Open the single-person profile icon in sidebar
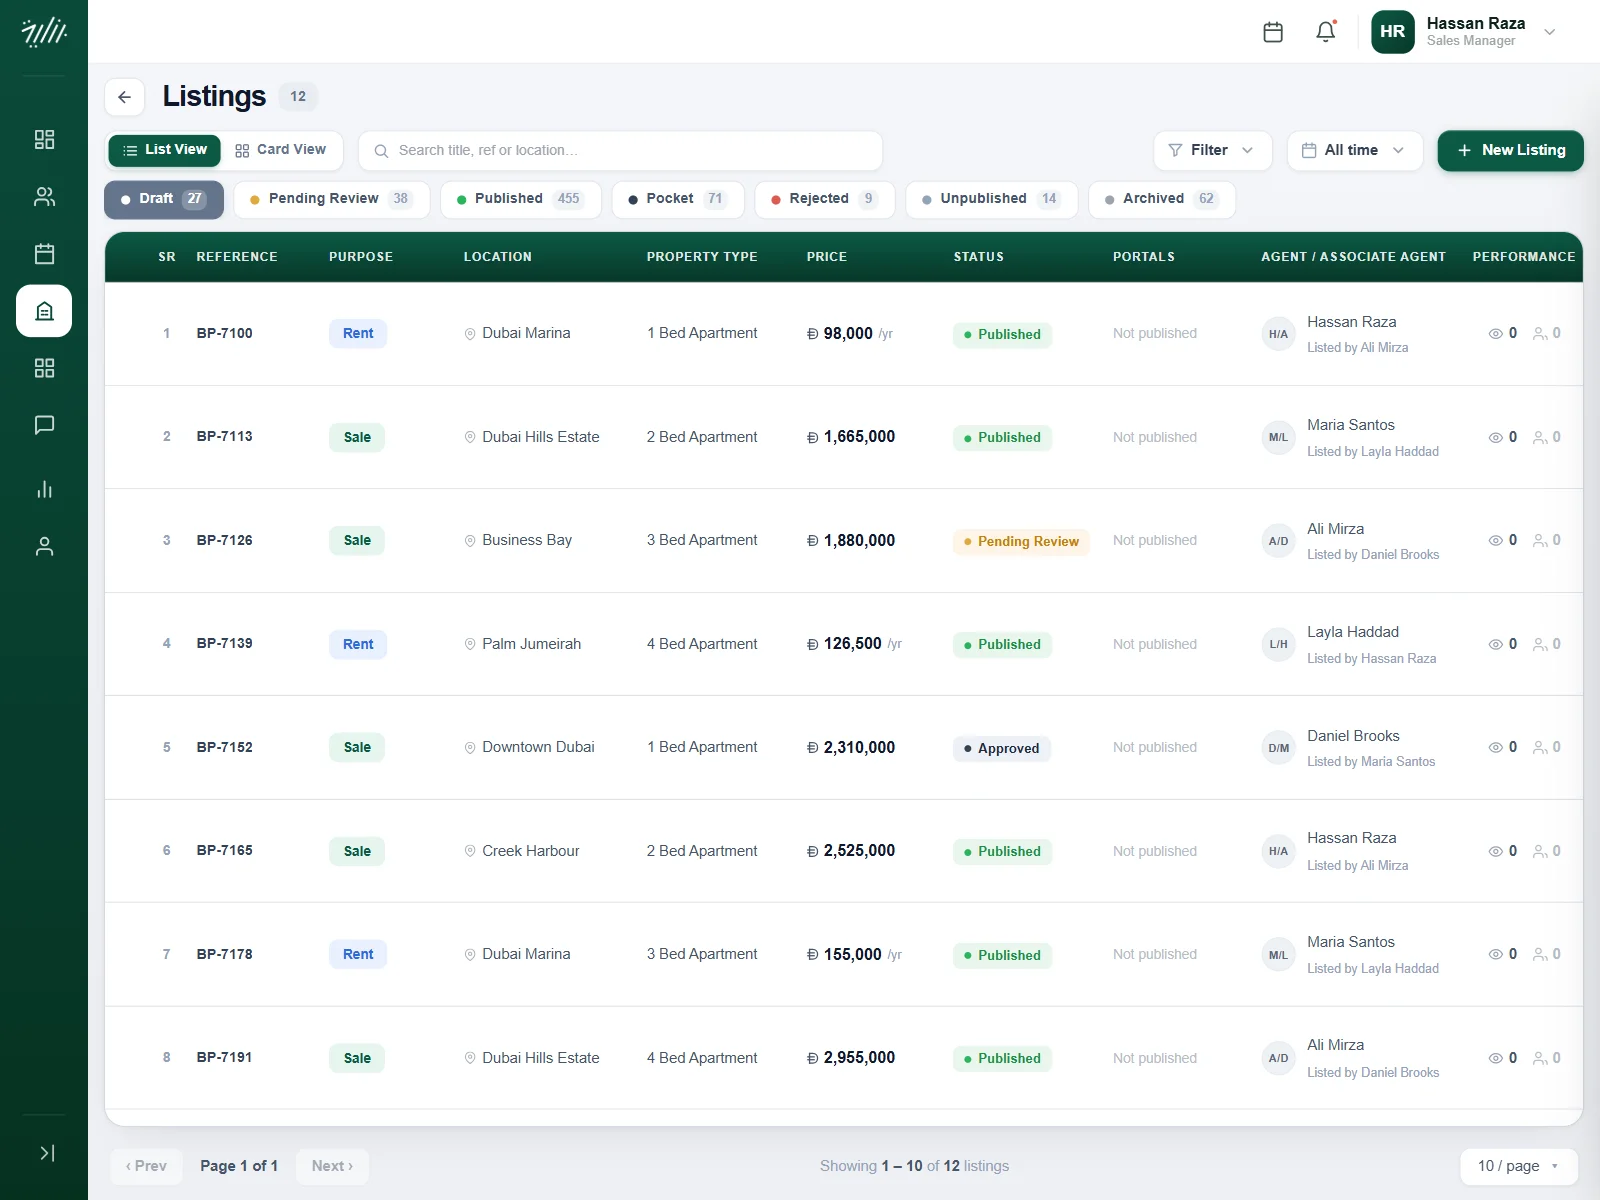1600x1200 pixels. point(44,546)
